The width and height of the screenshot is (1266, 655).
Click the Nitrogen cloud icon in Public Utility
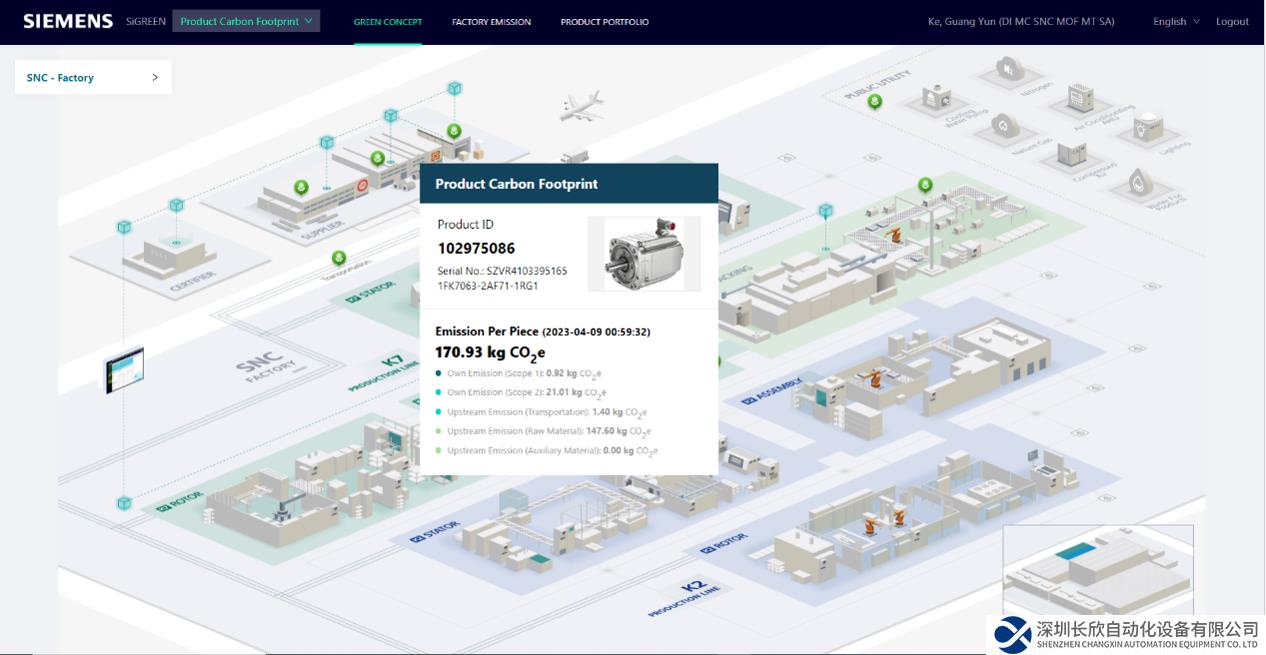1009,68
